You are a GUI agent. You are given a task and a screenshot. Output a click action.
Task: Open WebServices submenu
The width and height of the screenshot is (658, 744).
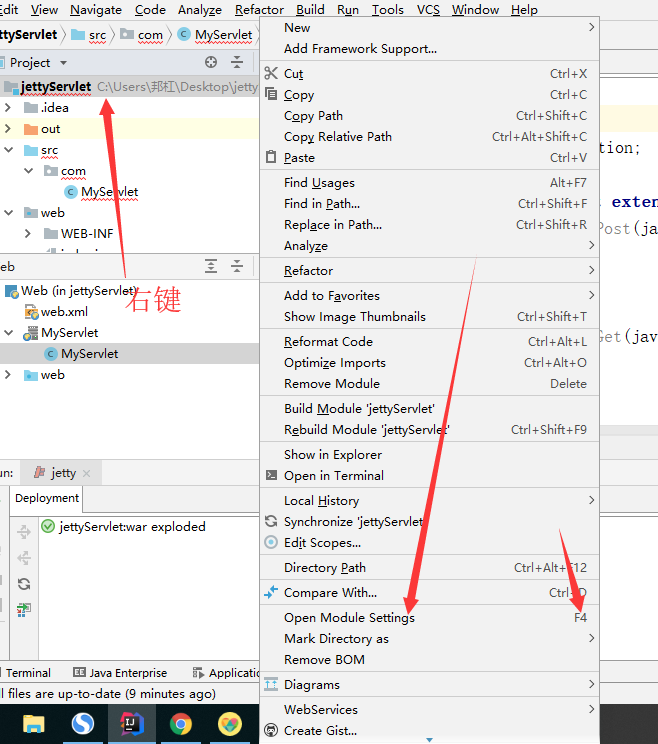[429, 709]
